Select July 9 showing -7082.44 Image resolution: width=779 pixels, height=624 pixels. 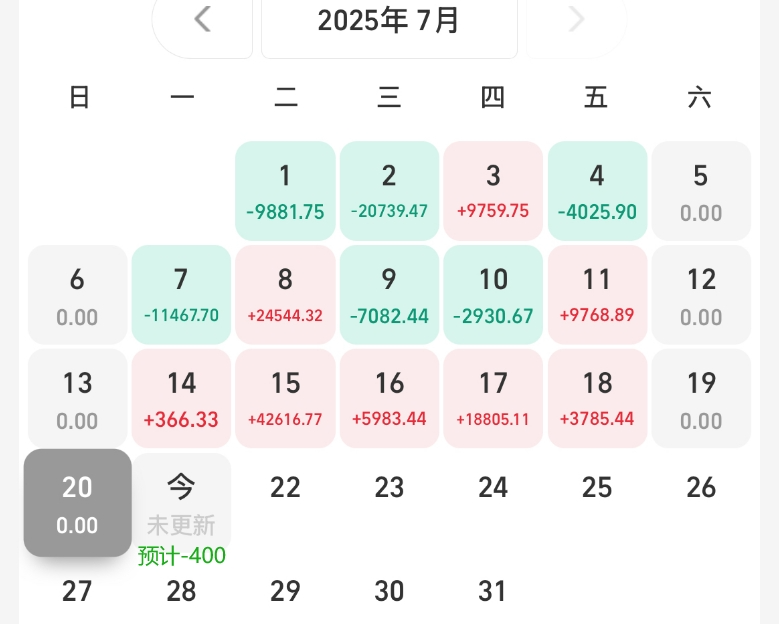tap(390, 295)
